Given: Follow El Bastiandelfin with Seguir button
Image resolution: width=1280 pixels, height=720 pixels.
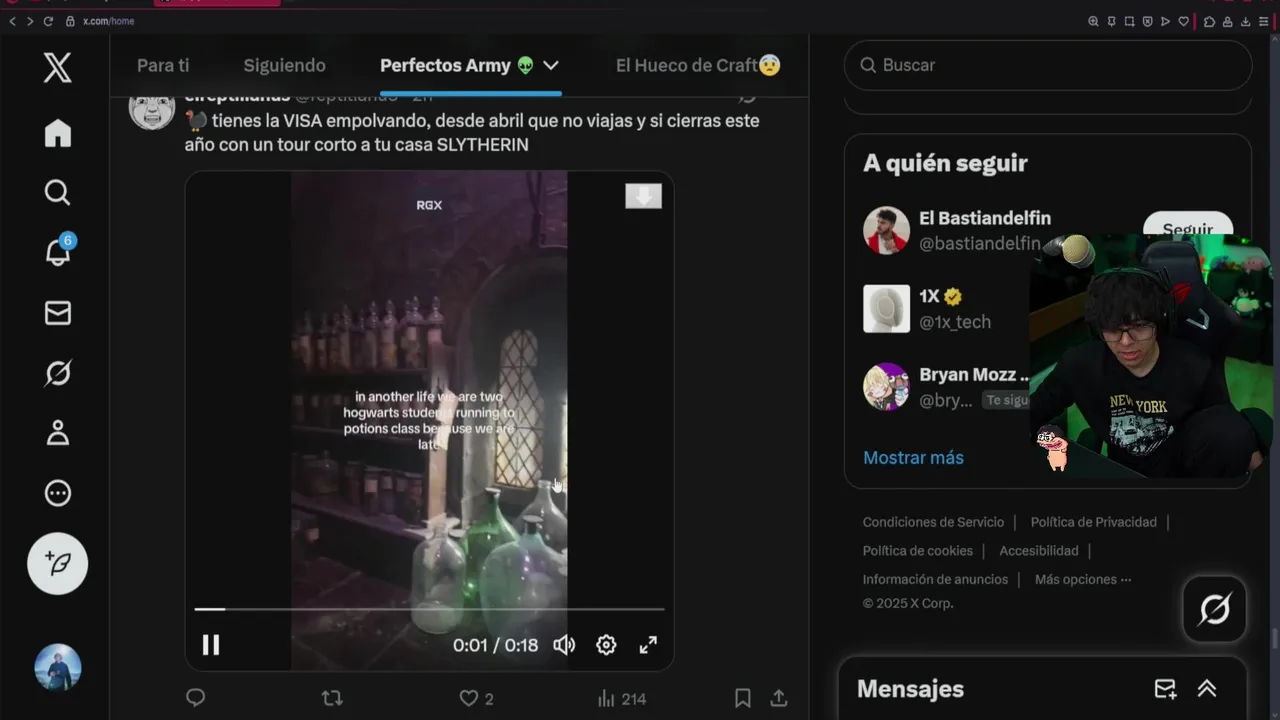Looking at the screenshot, I should point(1188,229).
